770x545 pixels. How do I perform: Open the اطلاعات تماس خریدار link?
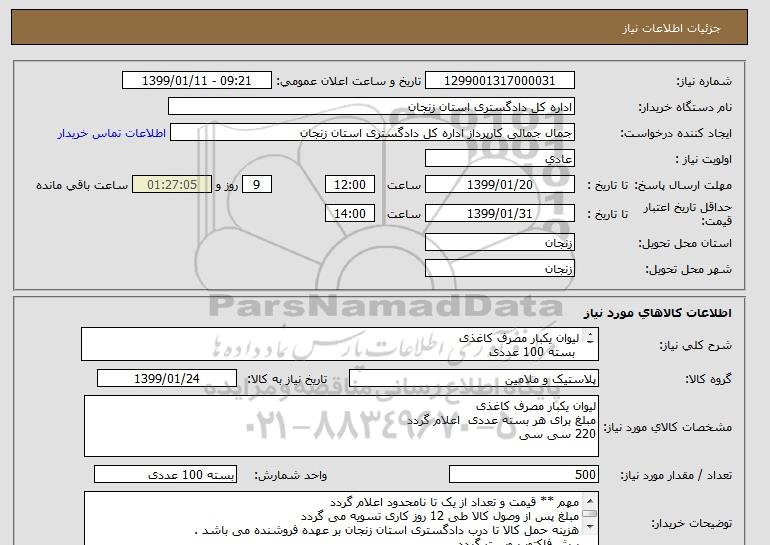[x=112, y=133]
